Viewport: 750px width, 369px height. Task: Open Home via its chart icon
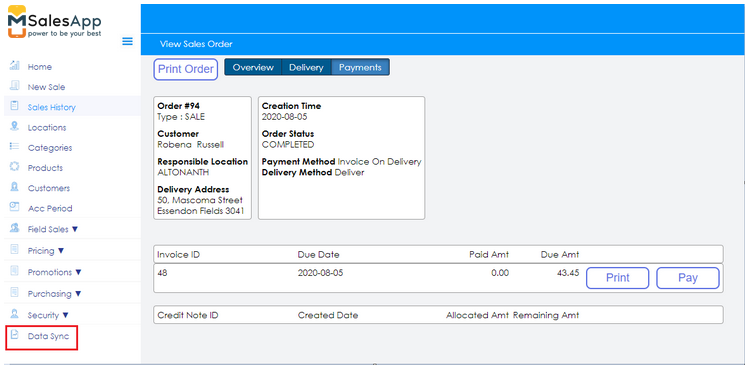[15, 66]
